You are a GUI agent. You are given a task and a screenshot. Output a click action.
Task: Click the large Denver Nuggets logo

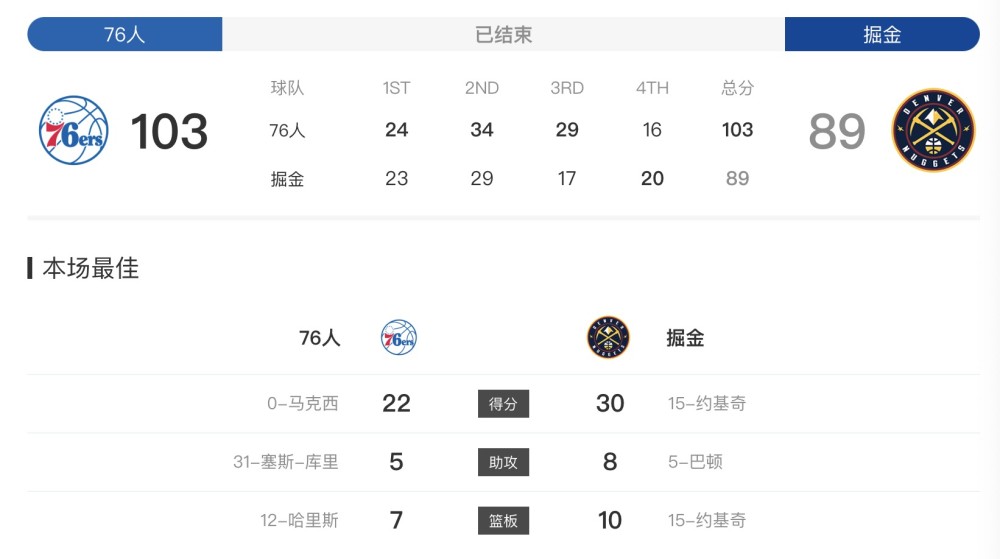click(x=933, y=131)
